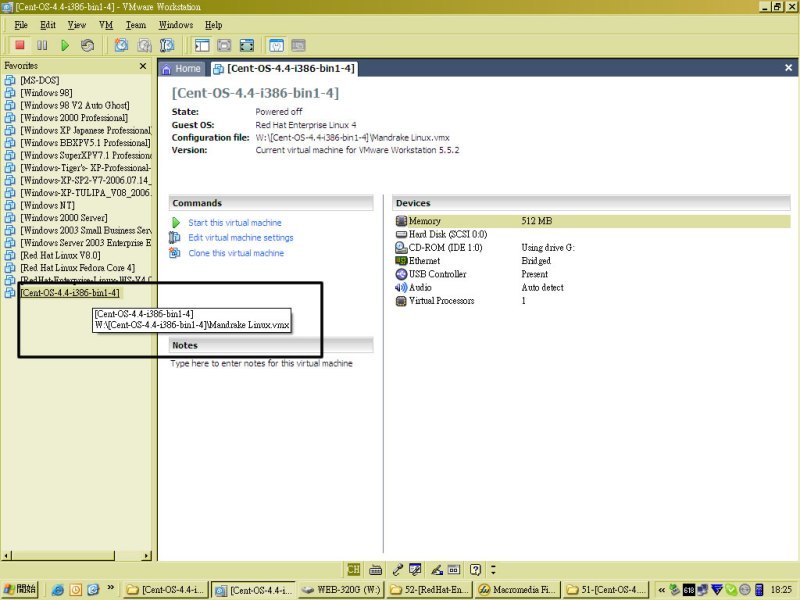Click the Quick Switch toolbar icon

click(224, 45)
